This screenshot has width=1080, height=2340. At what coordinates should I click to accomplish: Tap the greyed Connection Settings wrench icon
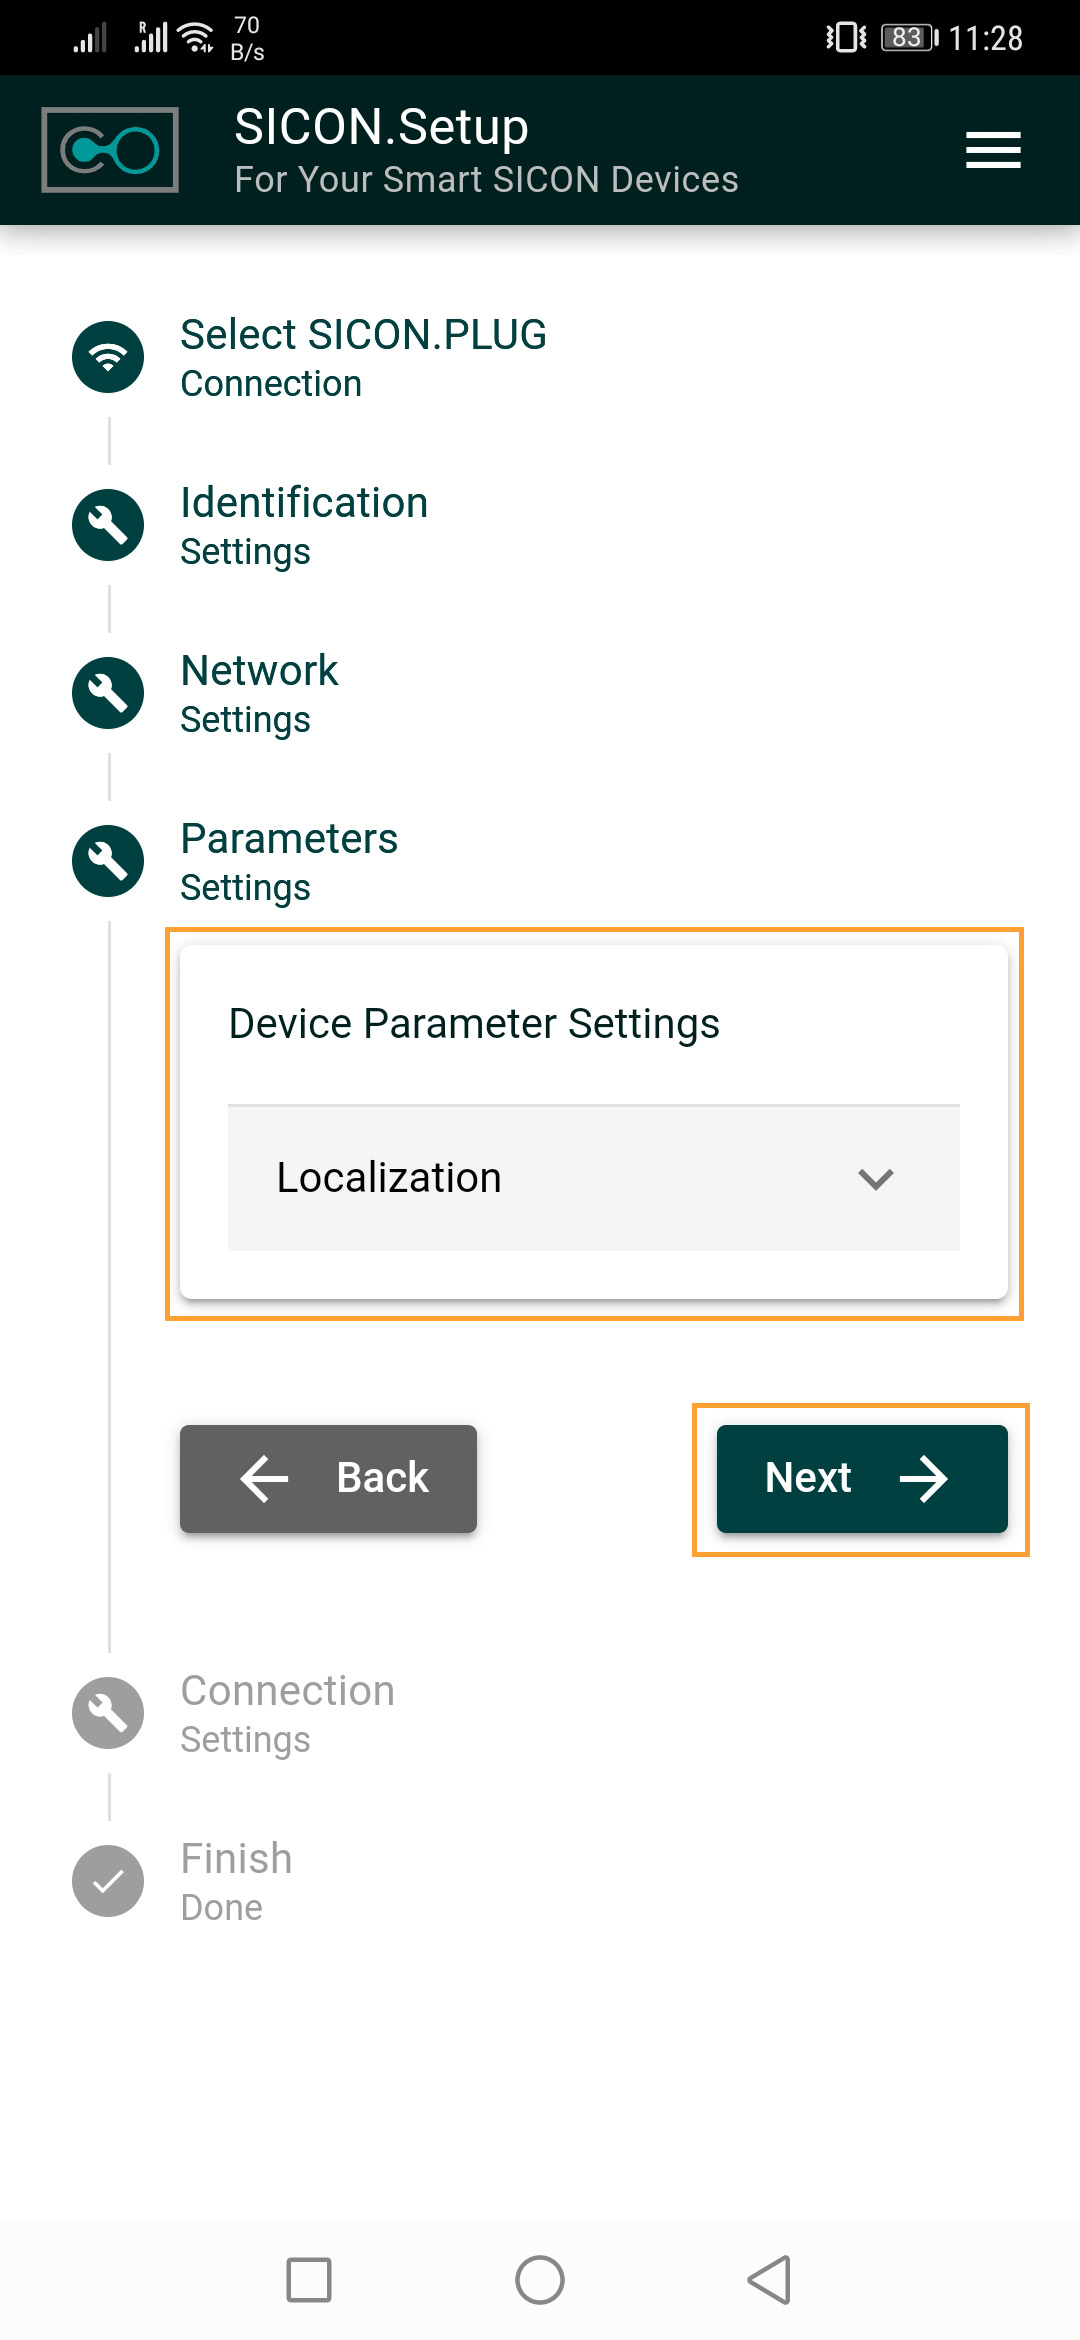[x=108, y=1713]
